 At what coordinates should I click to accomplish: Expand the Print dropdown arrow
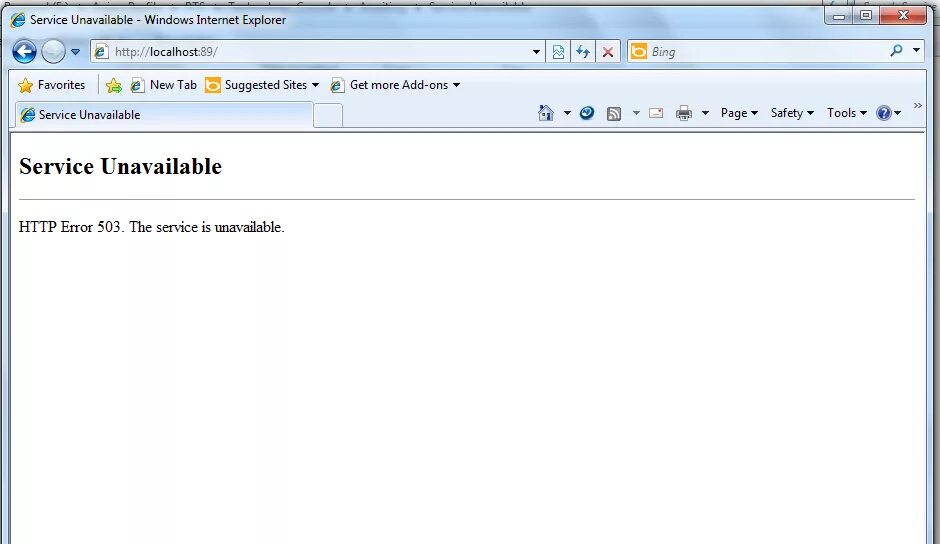pyautogui.click(x=706, y=113)
